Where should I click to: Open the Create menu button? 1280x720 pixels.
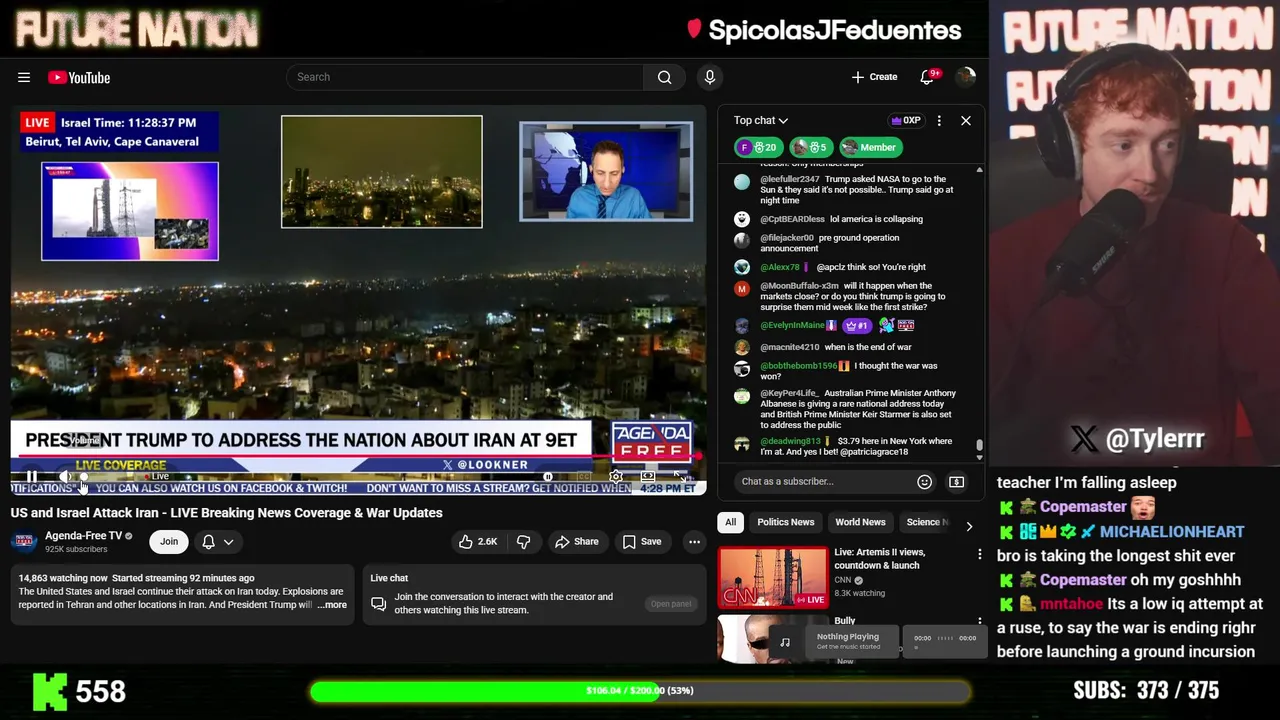click(x=874, y=77)
